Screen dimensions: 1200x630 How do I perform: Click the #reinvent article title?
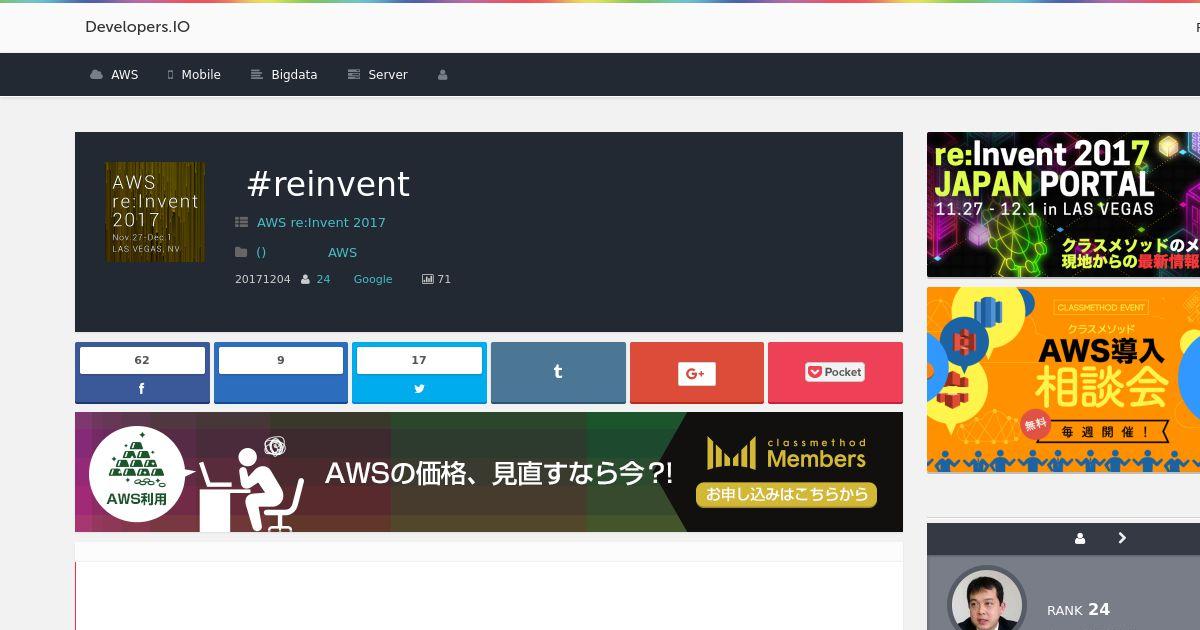pyautogui.click(x=328, y=184)
